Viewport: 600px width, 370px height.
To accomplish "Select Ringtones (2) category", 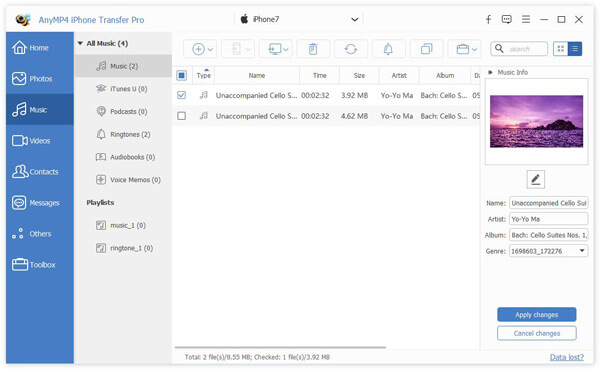I will [123, 134].
